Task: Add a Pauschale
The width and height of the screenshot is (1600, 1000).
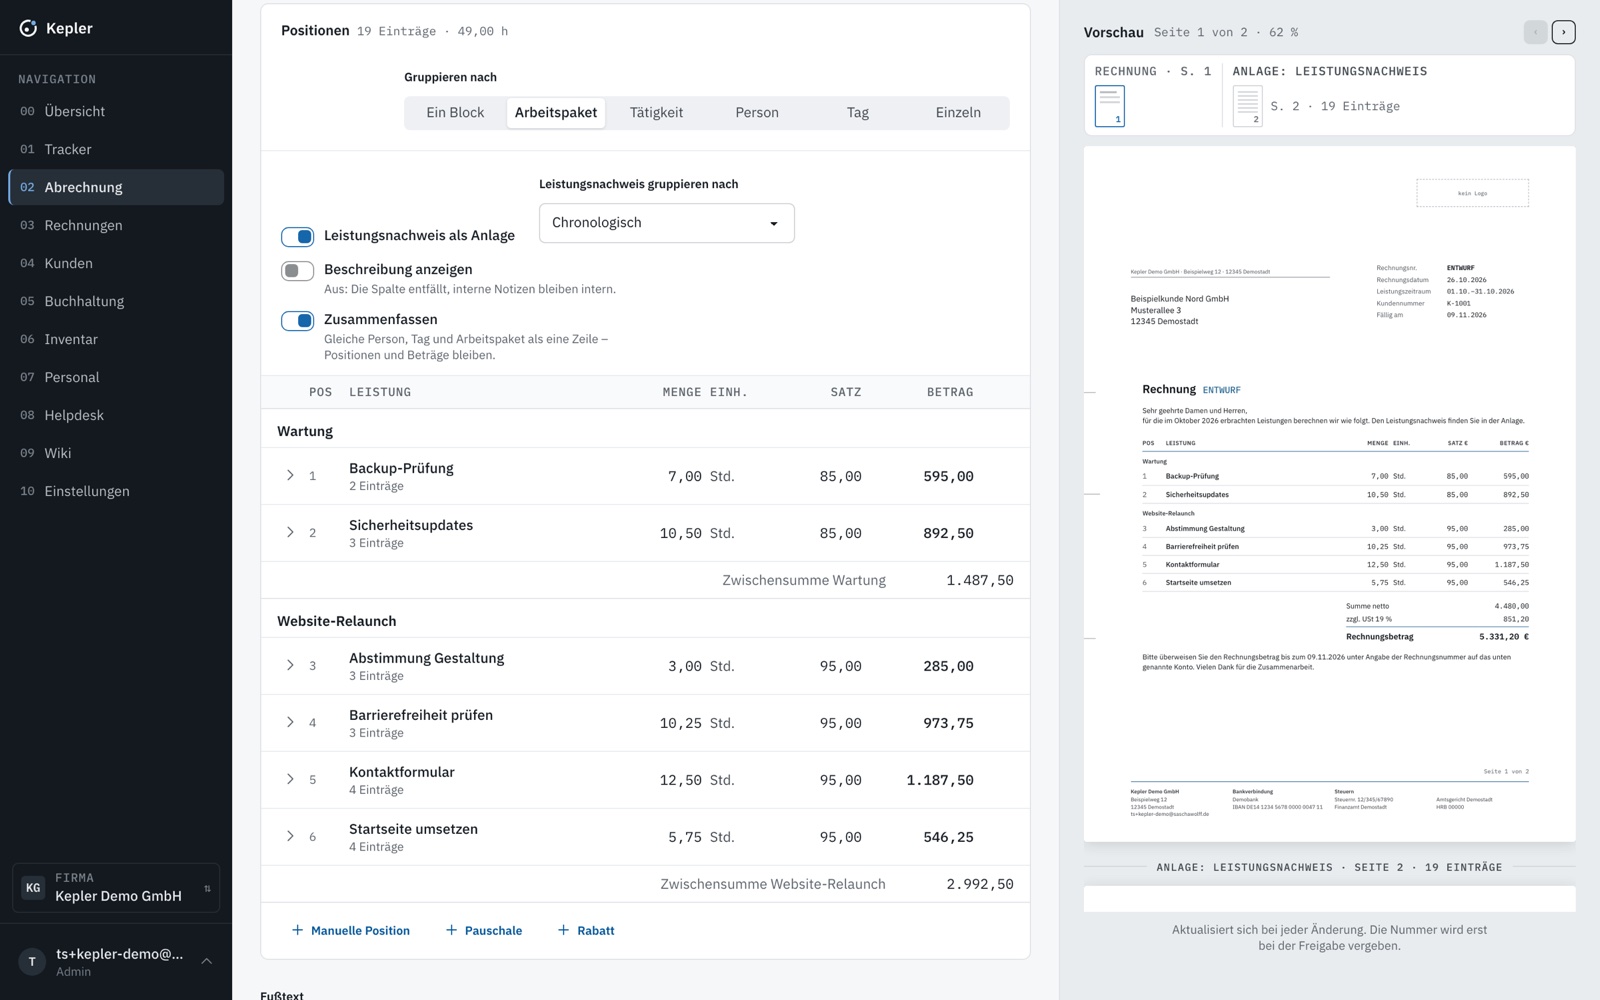Action: tap(484, 930)
